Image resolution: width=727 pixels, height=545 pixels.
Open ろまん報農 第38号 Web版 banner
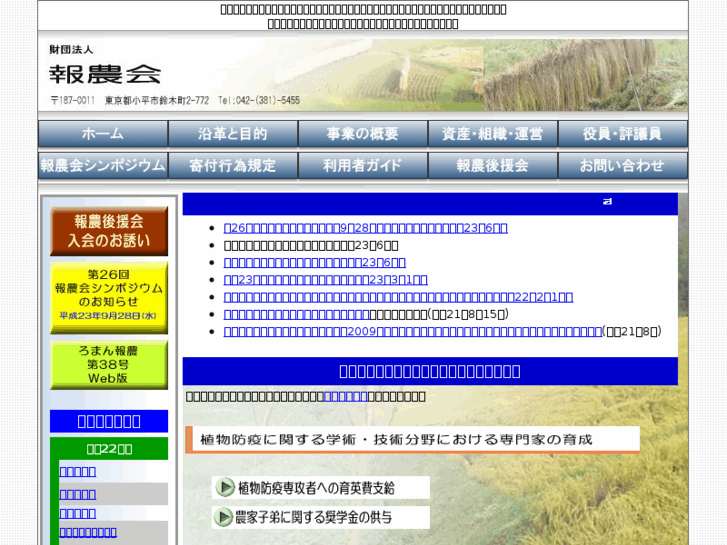[x=109, y=365]
